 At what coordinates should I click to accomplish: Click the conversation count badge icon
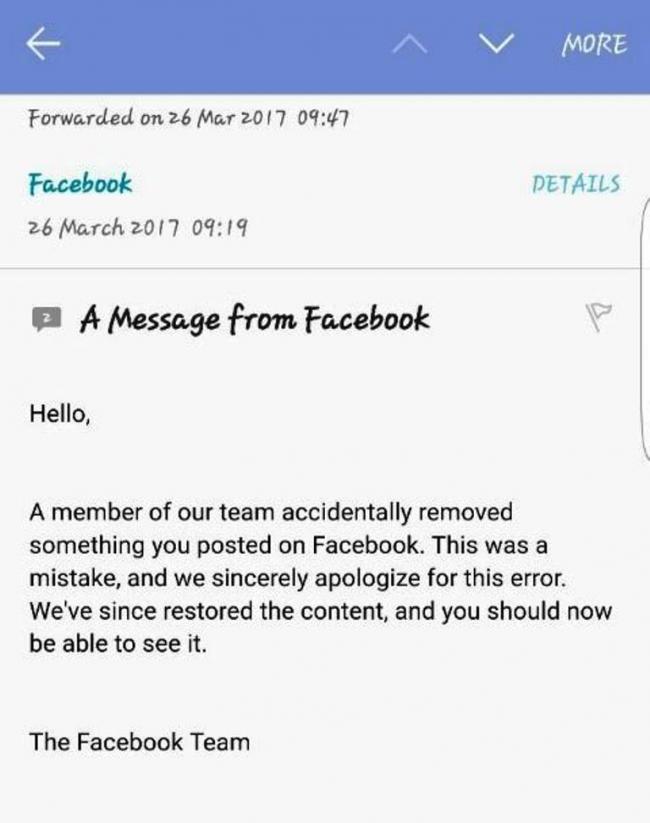pos(45,320)
